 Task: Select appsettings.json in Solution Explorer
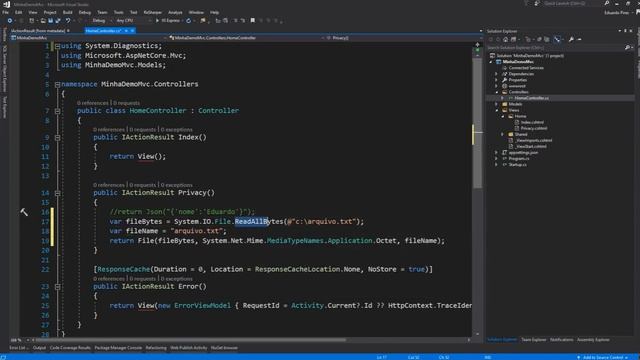click(x=523, y=153)
